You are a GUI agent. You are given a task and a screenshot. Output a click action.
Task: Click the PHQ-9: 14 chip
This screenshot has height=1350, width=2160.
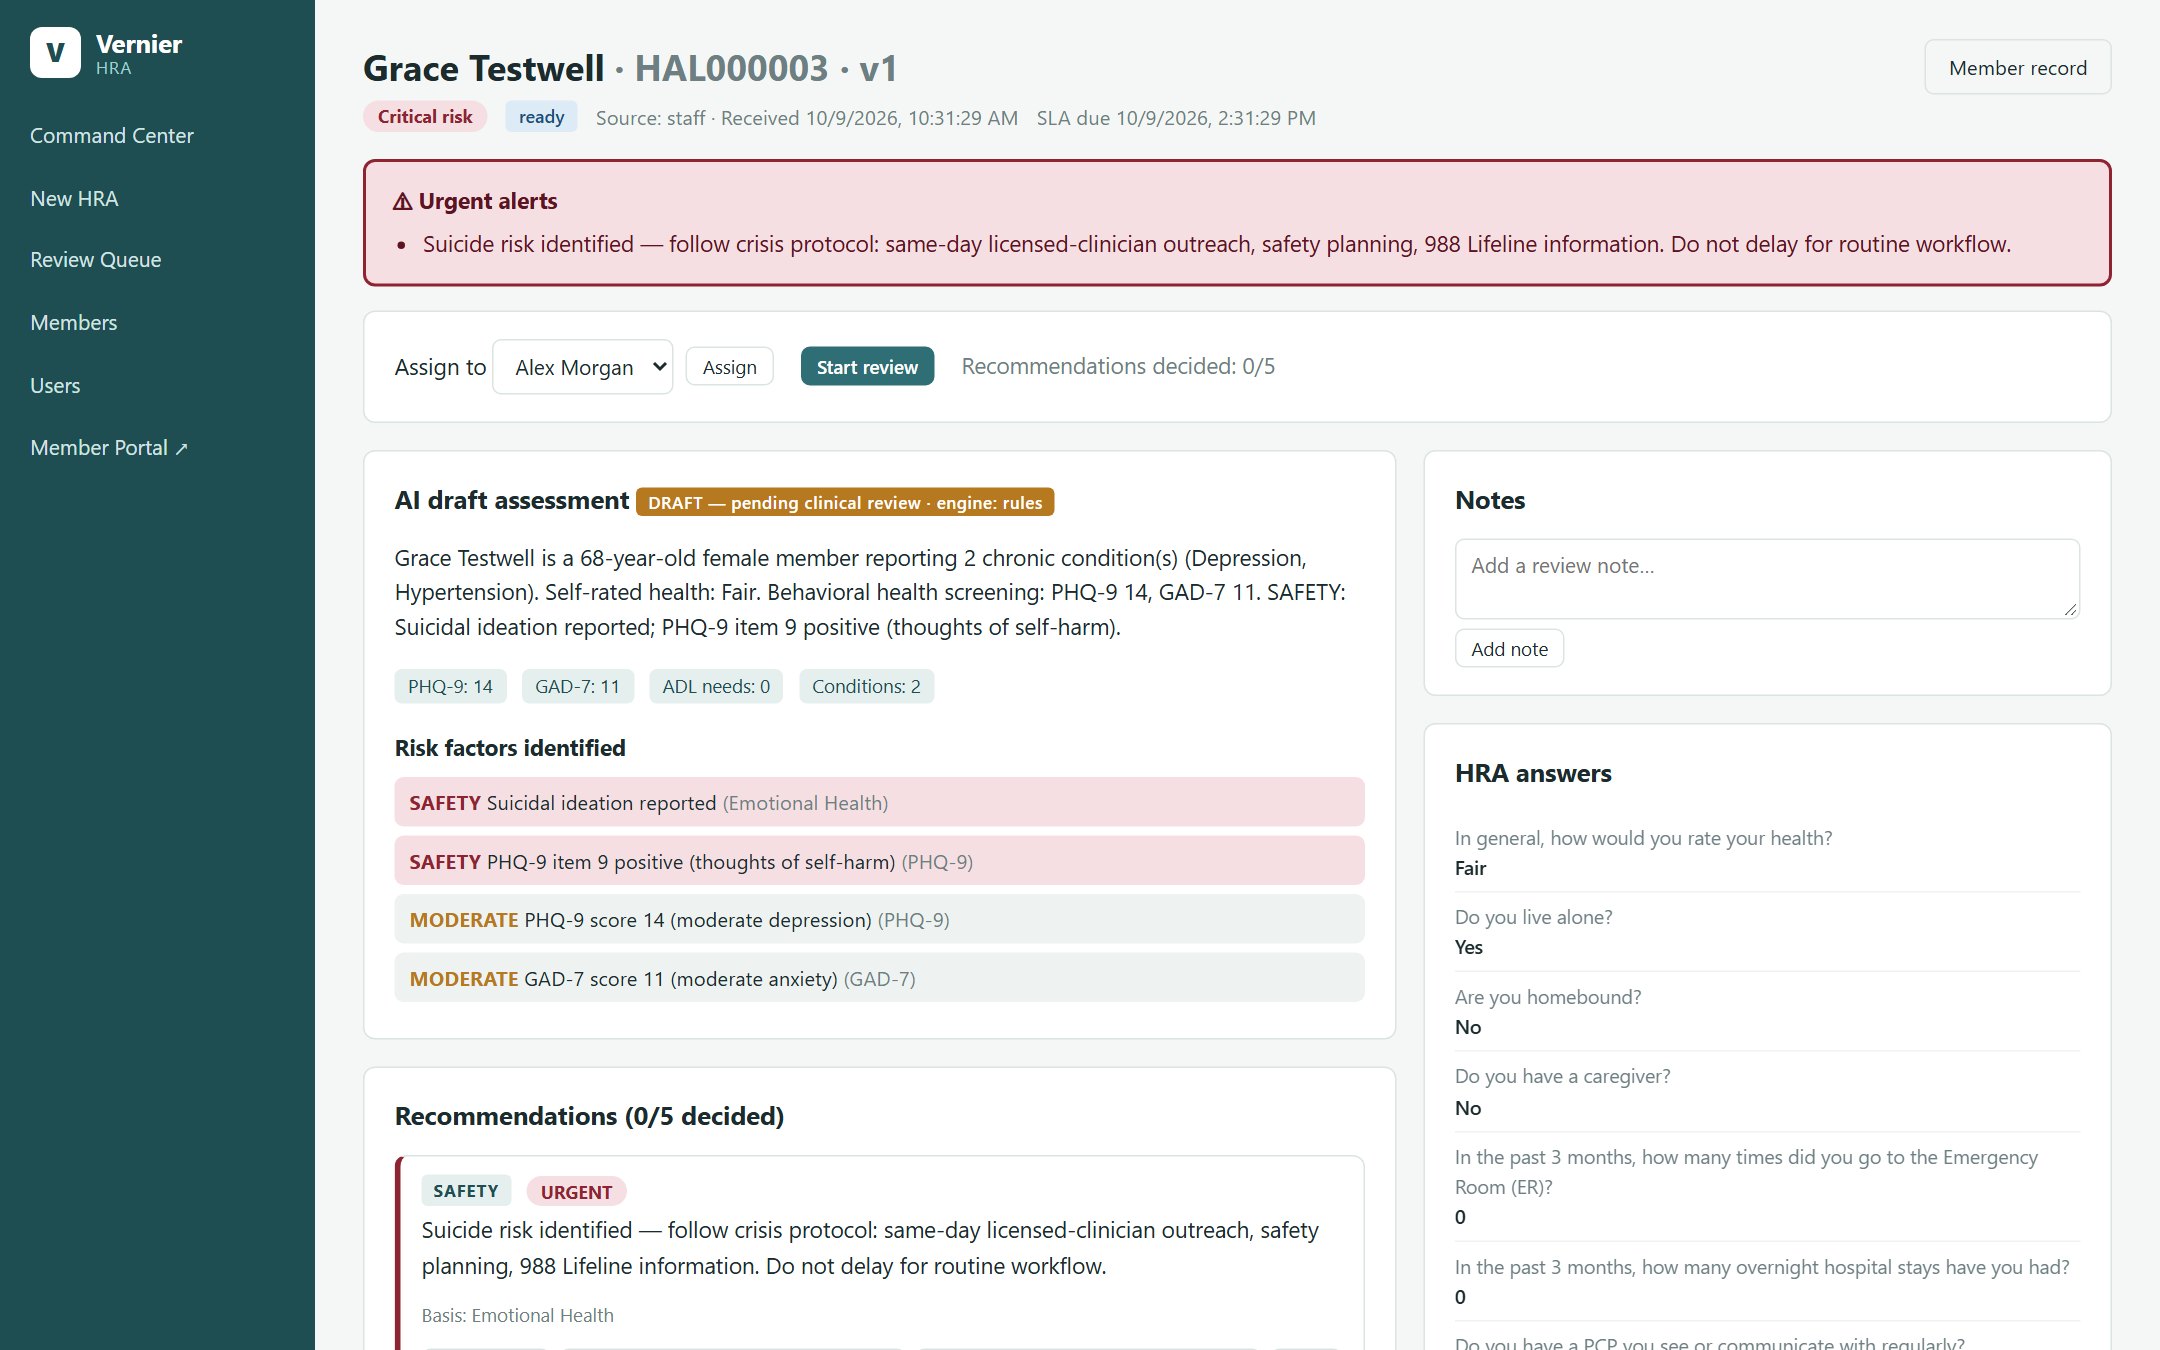(450, 687)
